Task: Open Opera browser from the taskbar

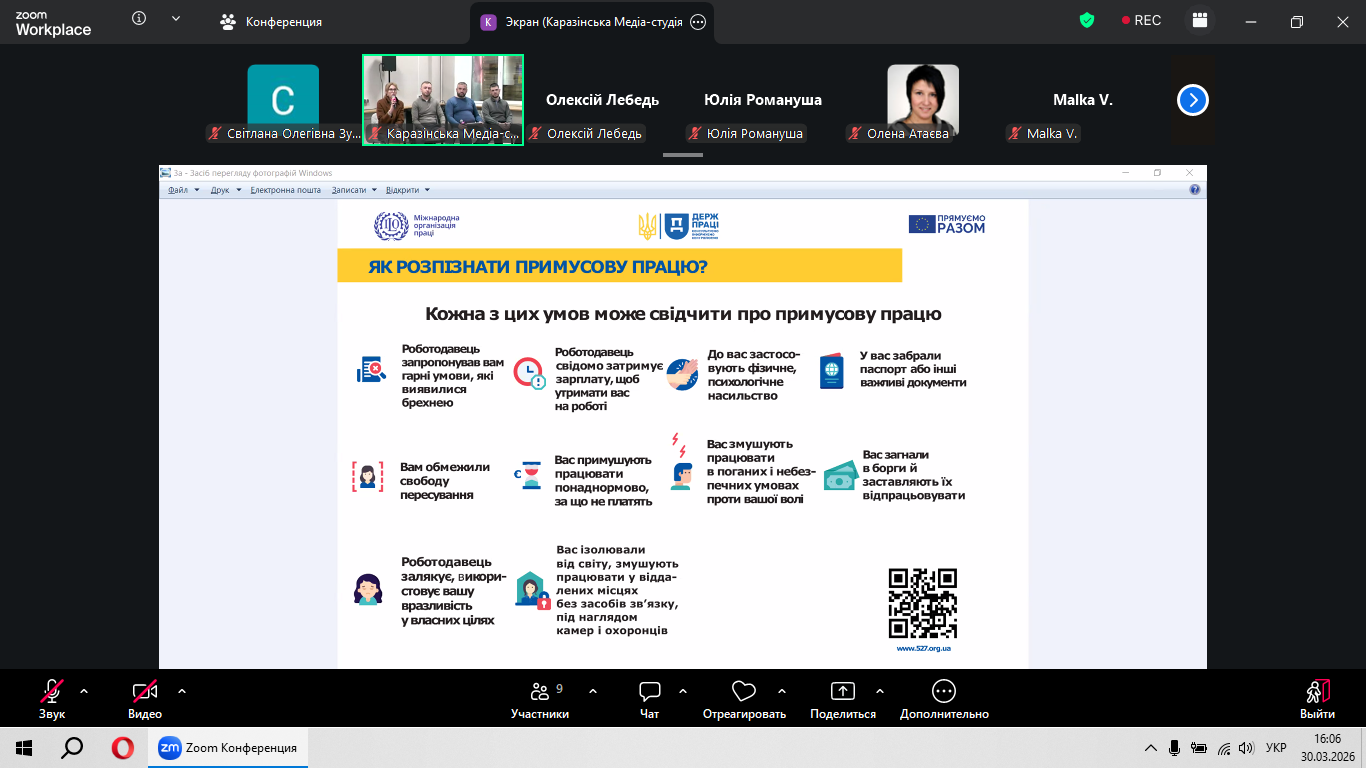Action: (x=122, y=748)
